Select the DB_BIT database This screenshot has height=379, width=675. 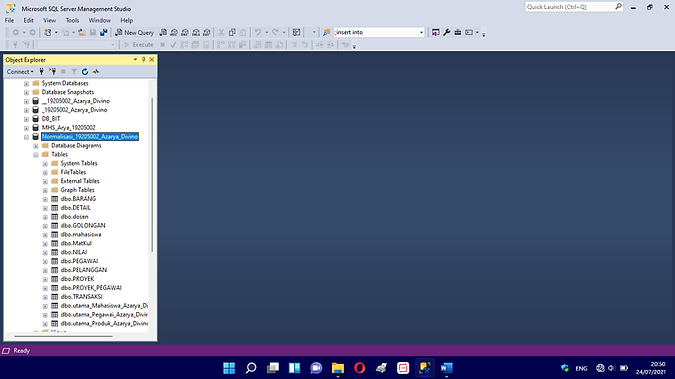[51, 119]
